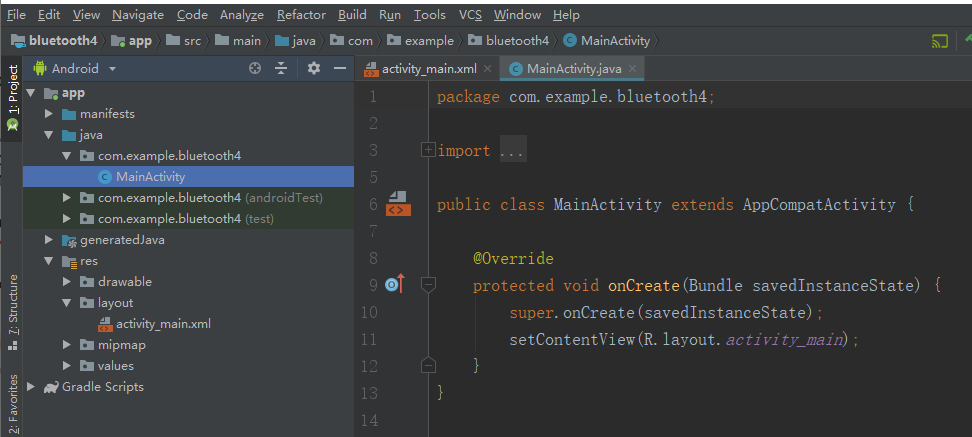Expand the drawable folder

tap(67, 282)
